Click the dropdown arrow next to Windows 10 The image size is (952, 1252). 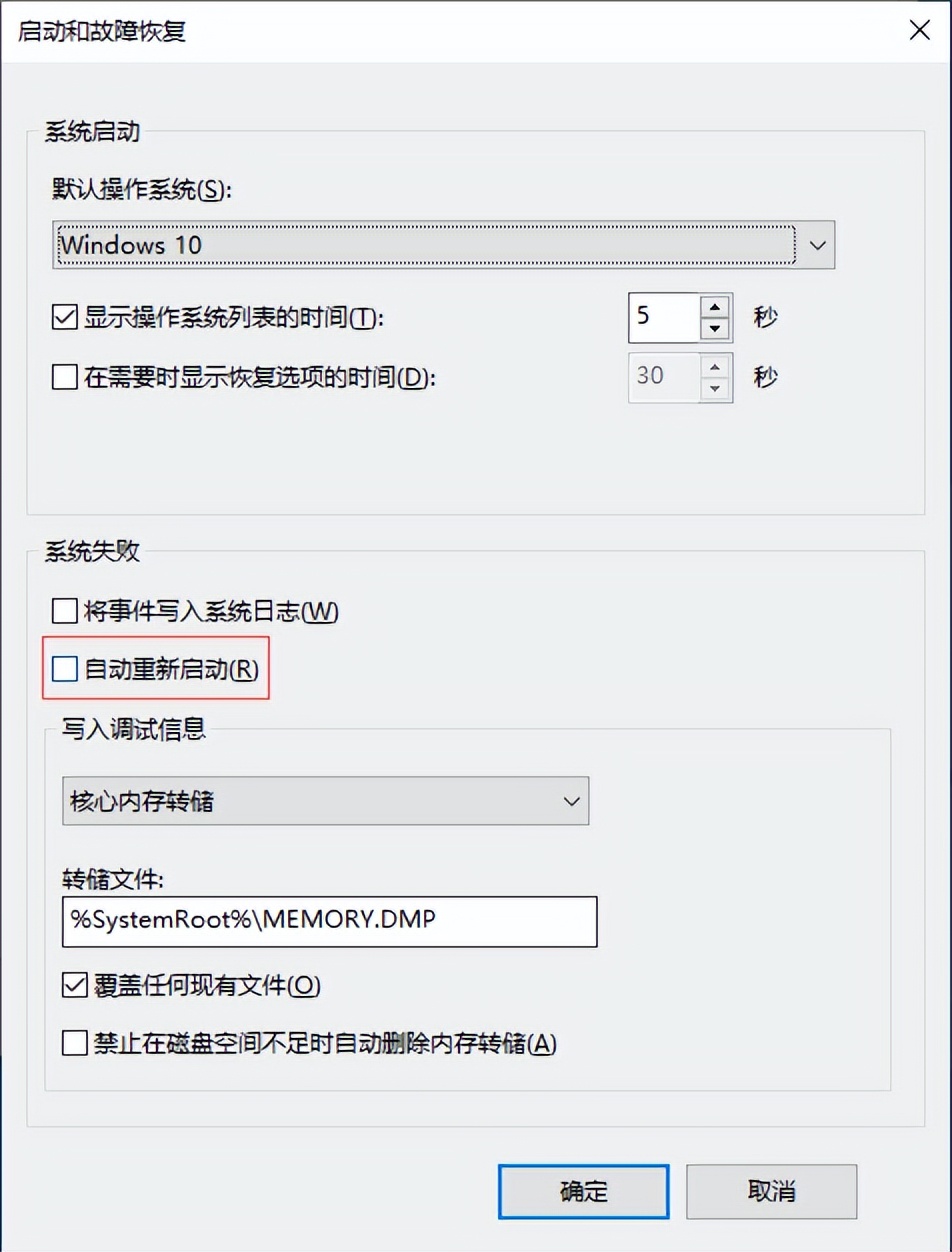point(818,244)
